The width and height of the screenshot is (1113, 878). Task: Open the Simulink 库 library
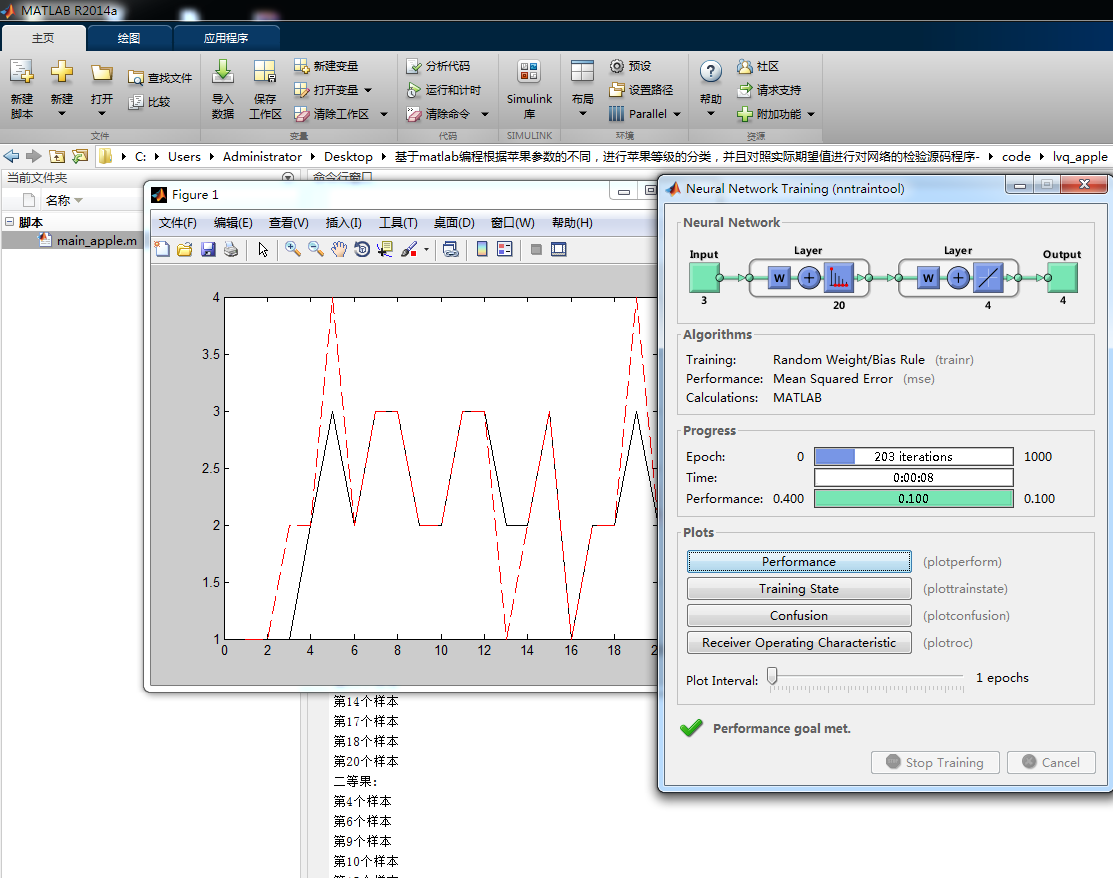point(529,89)
